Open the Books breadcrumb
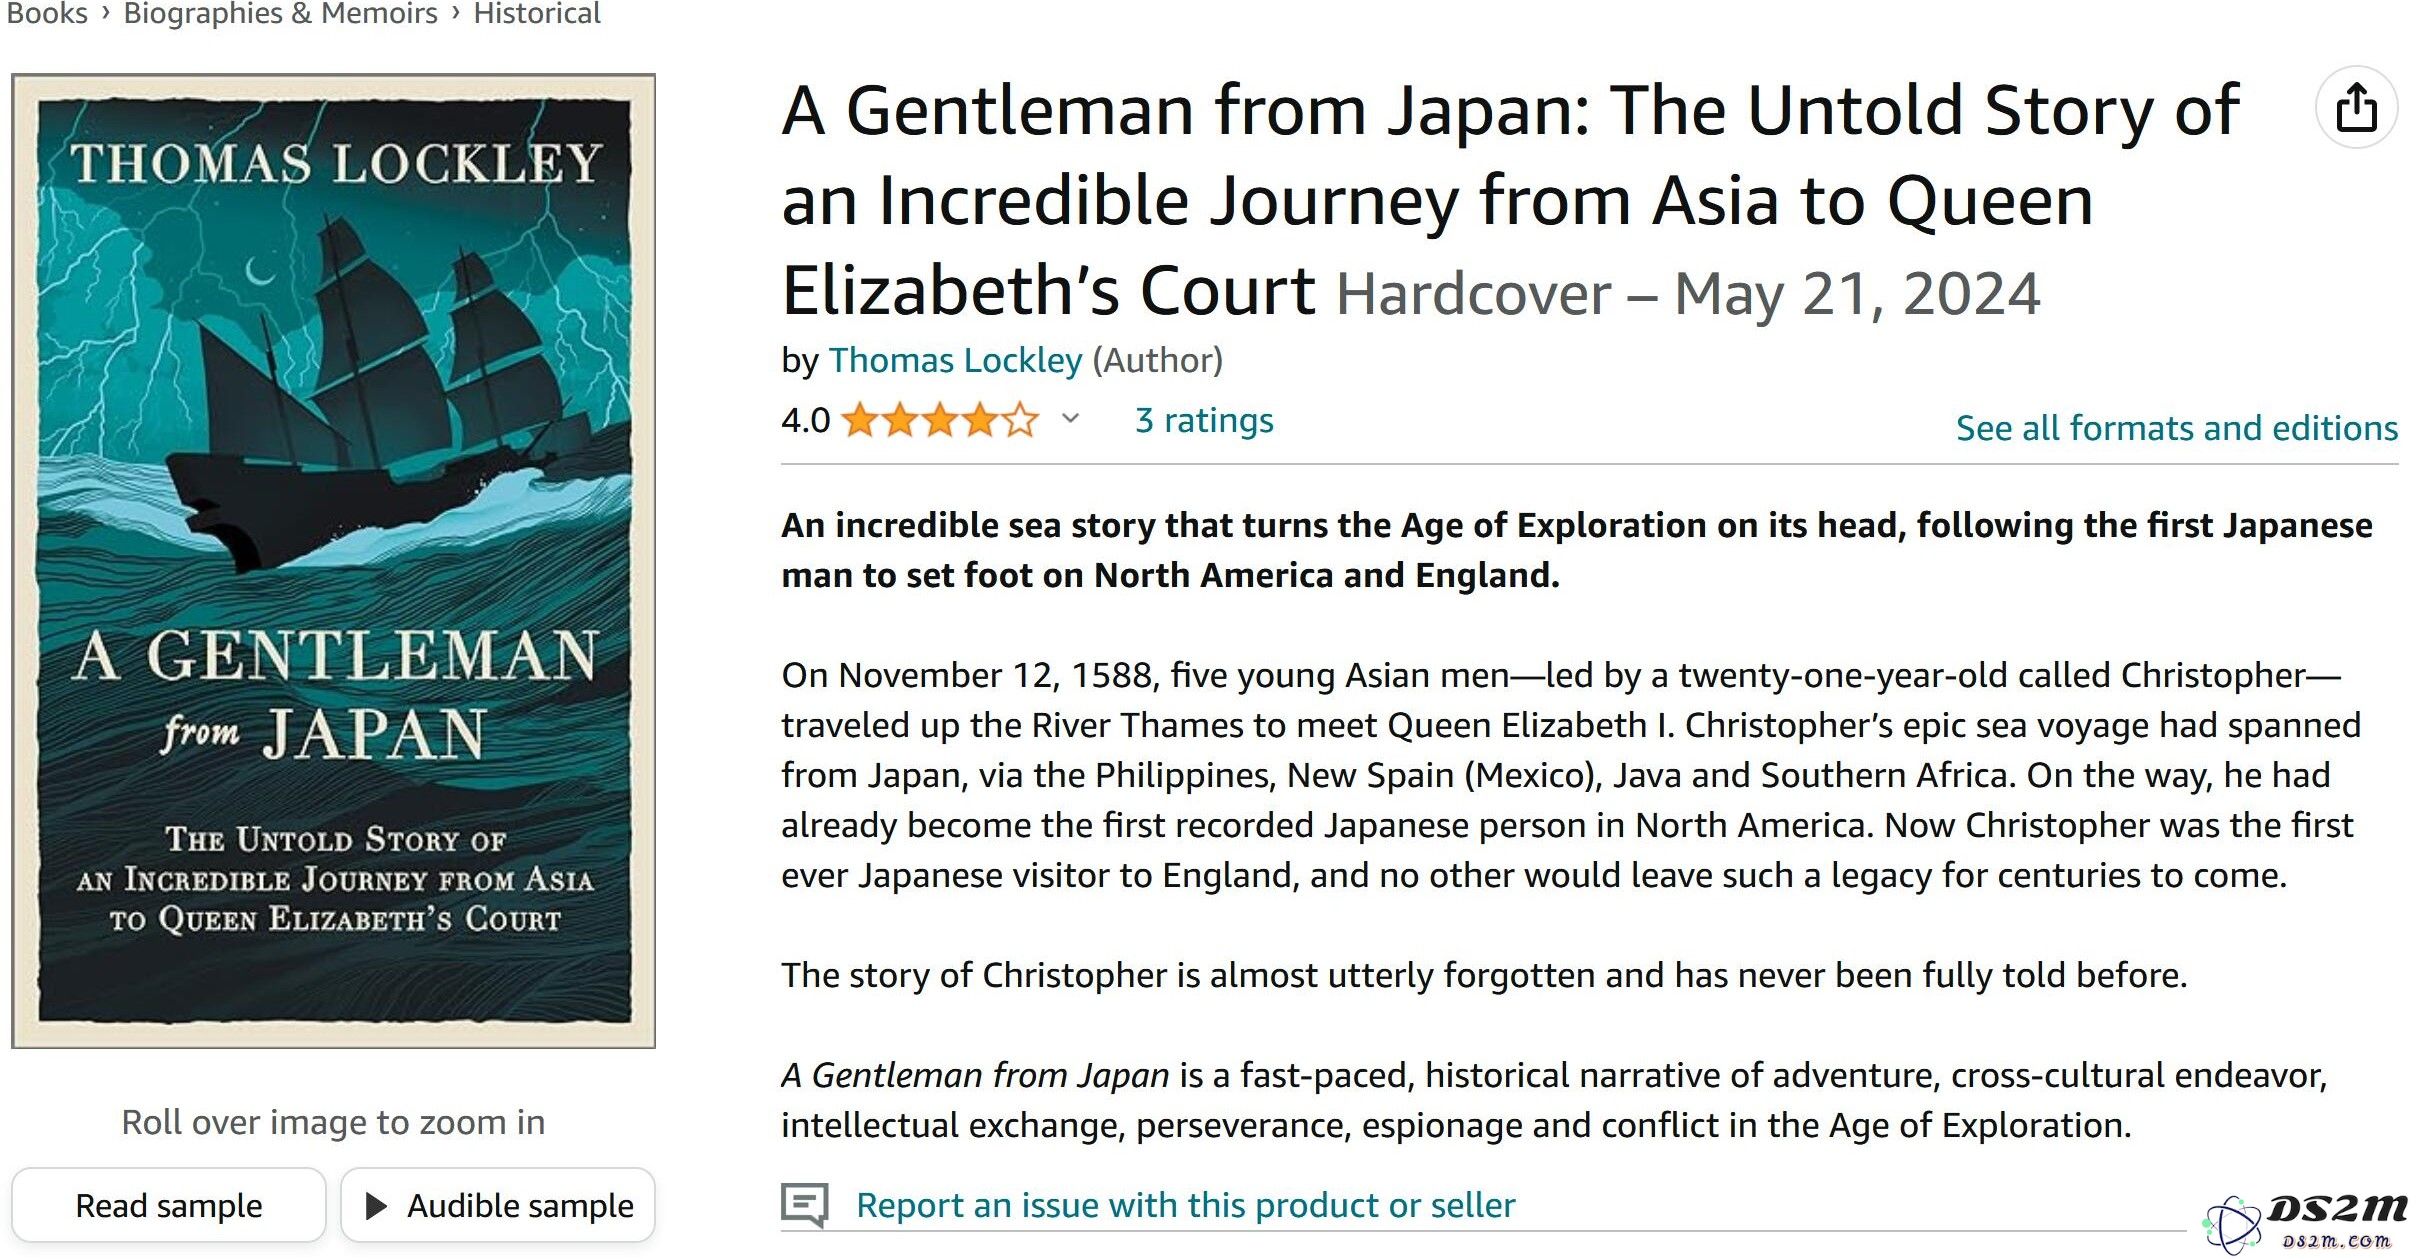This screenshot has height=1259, width=2425. tap(47, 13)
